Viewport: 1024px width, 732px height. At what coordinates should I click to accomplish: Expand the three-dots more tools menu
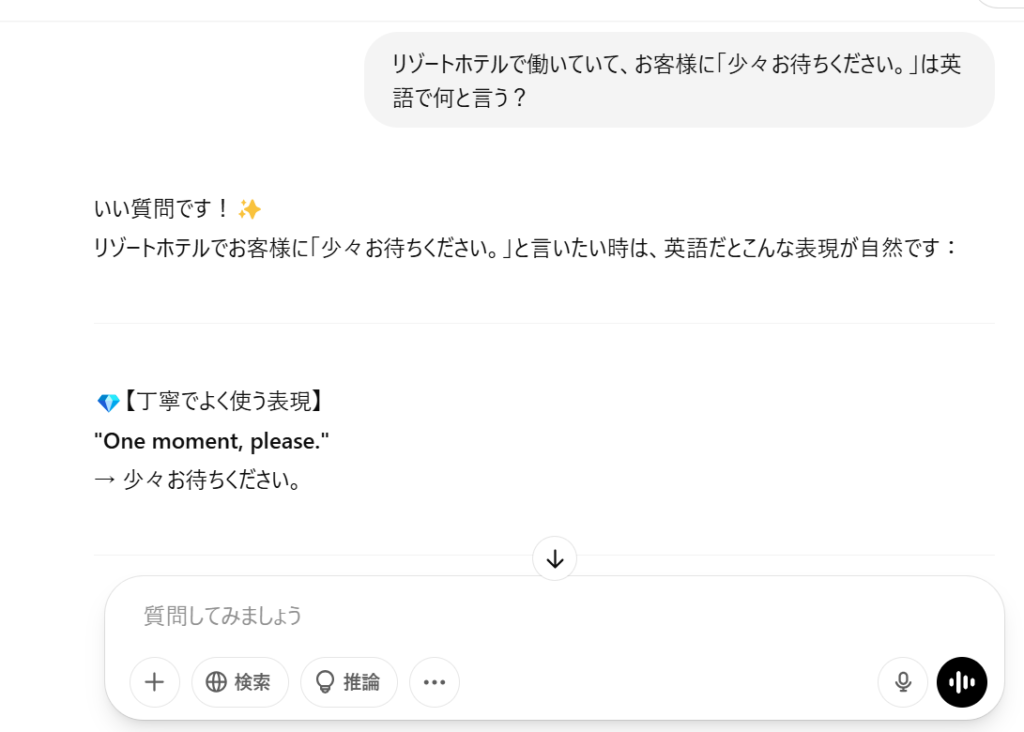[x=434, y=682]
